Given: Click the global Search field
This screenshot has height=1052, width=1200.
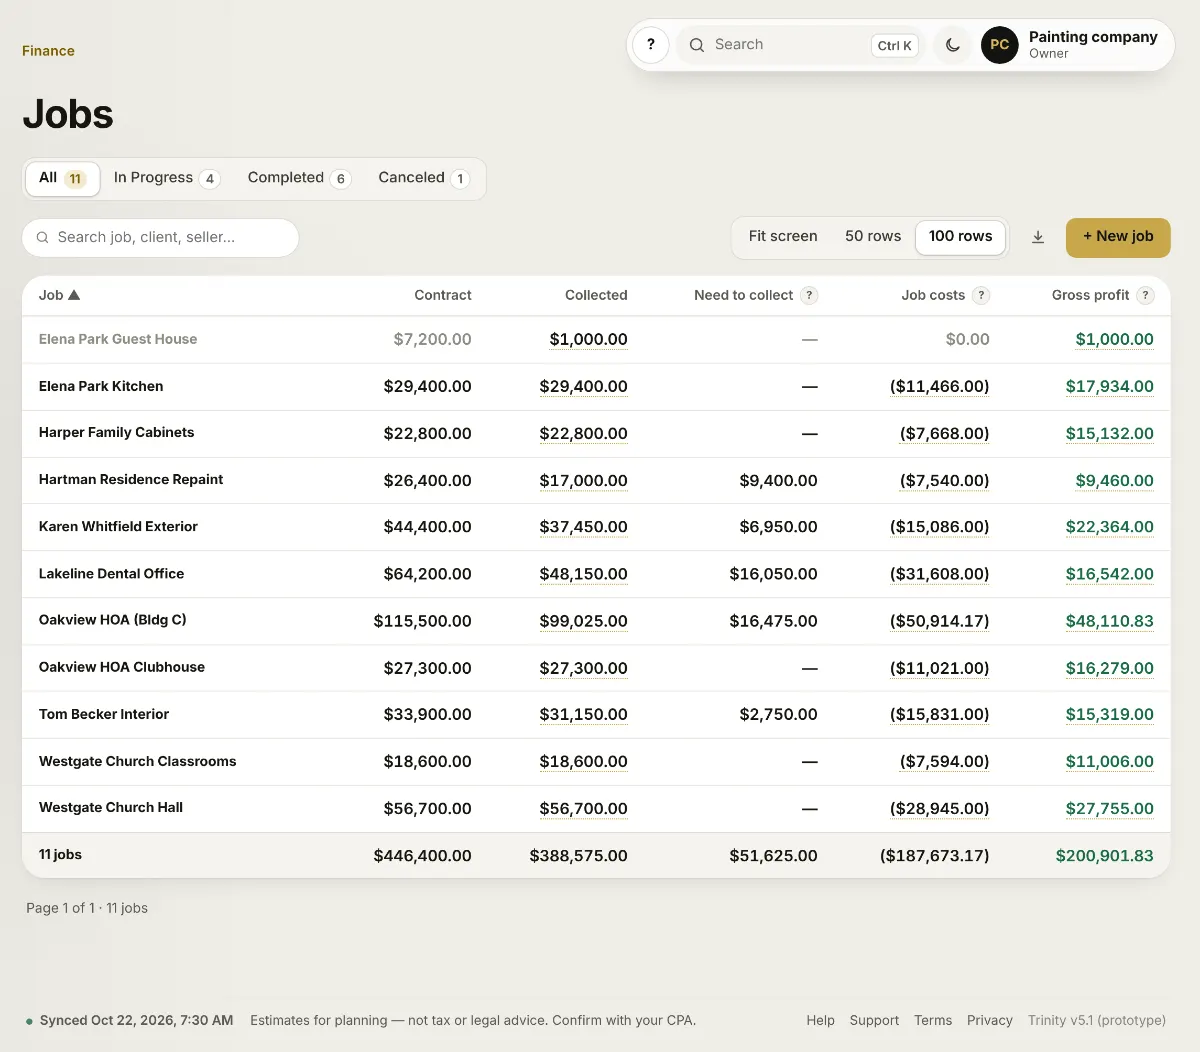Looking at the screenshot, I should (x=800, y=45).
